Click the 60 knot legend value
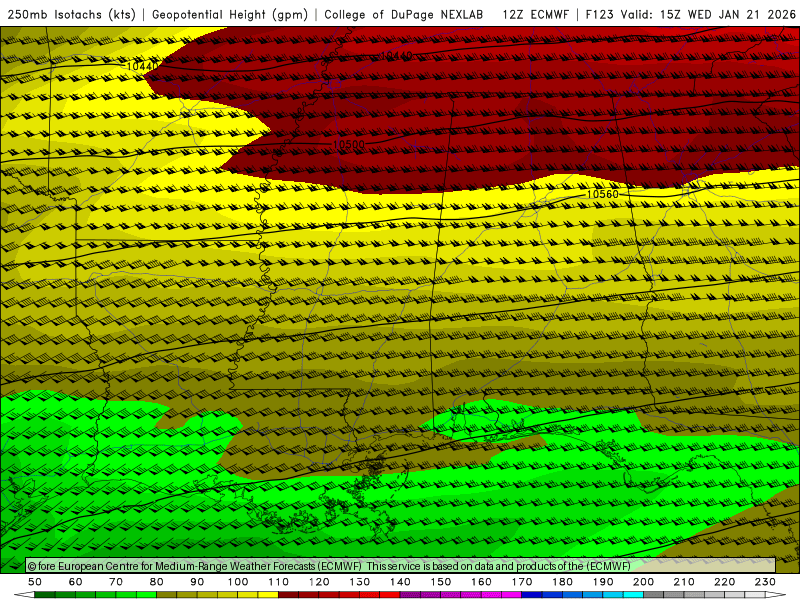The height and width of the screenshot is (600, 800). click(x=76, y=582)
